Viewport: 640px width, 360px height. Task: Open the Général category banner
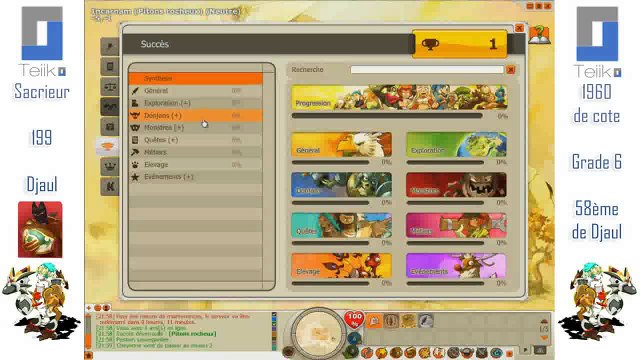(342, 144)
